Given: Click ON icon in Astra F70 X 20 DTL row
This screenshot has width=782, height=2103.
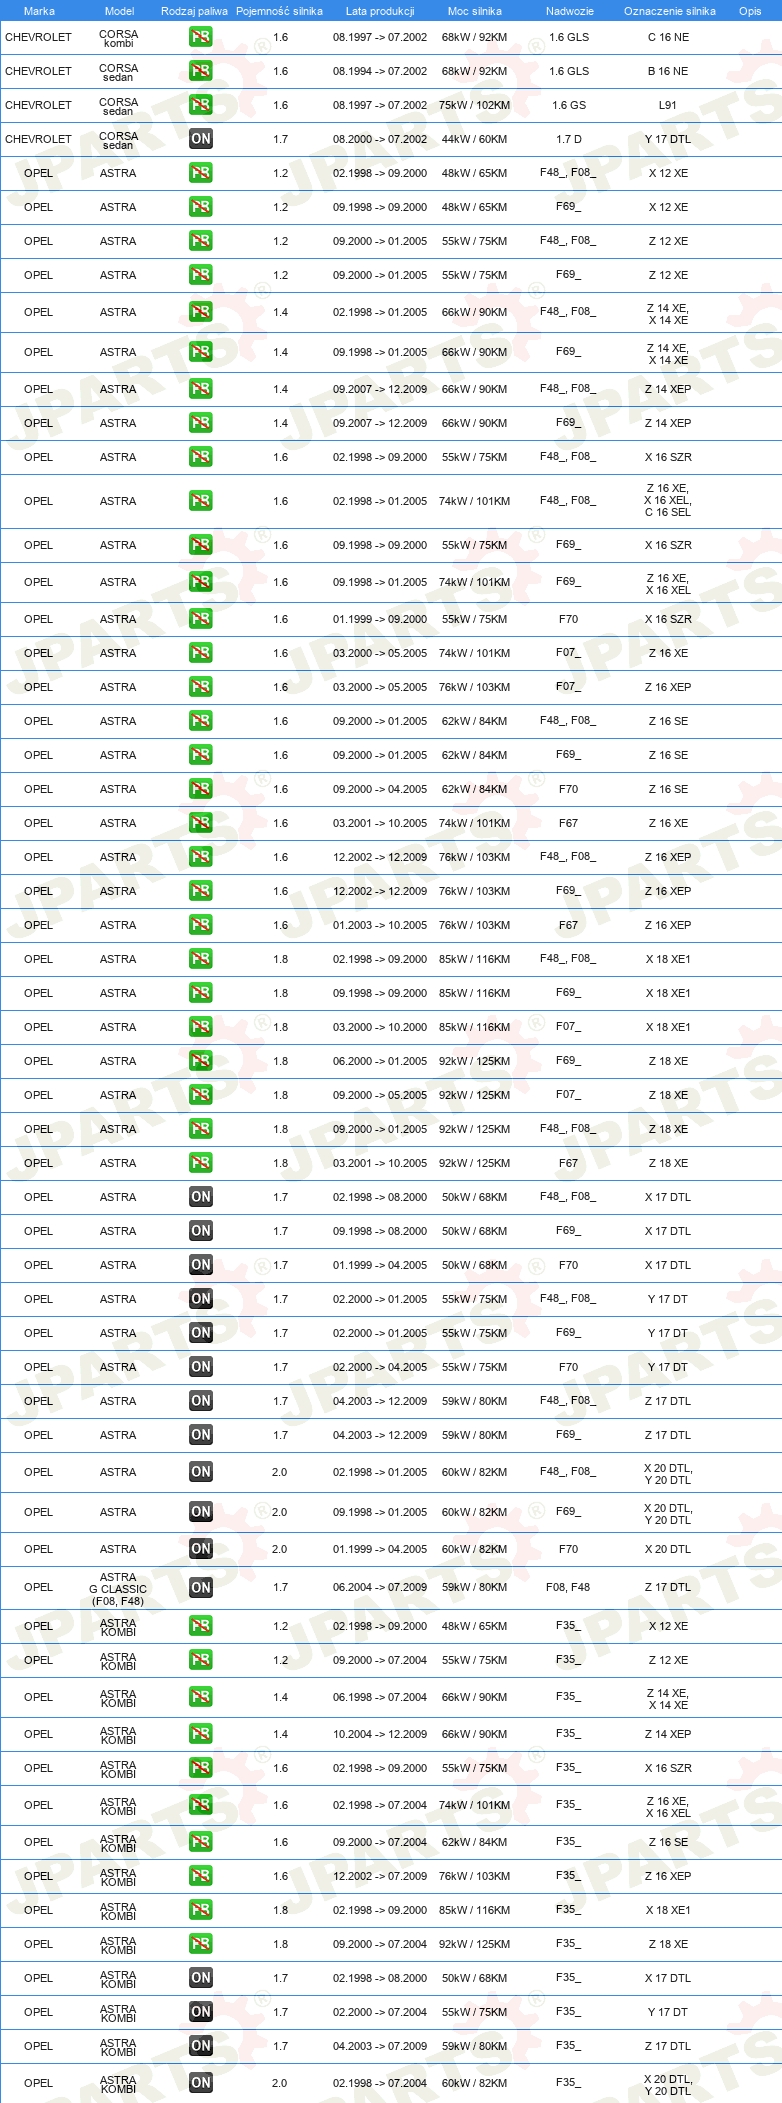Looking at the screenshot, I should click(201, 1549).
